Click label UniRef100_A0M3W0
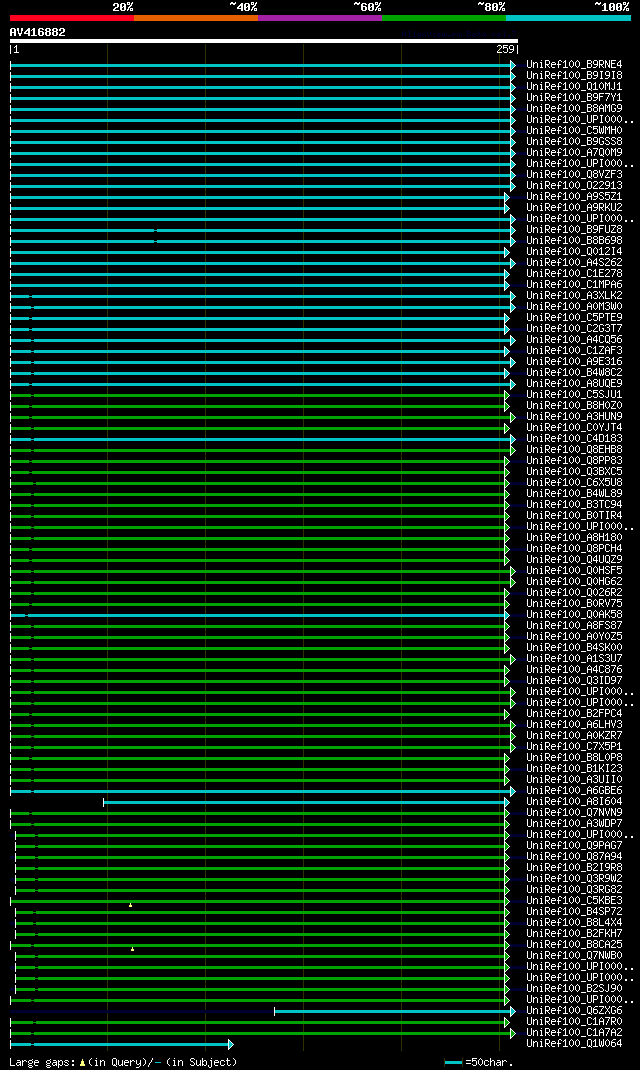This screenshot has width=640, height=1070. [x=574, y=306]
